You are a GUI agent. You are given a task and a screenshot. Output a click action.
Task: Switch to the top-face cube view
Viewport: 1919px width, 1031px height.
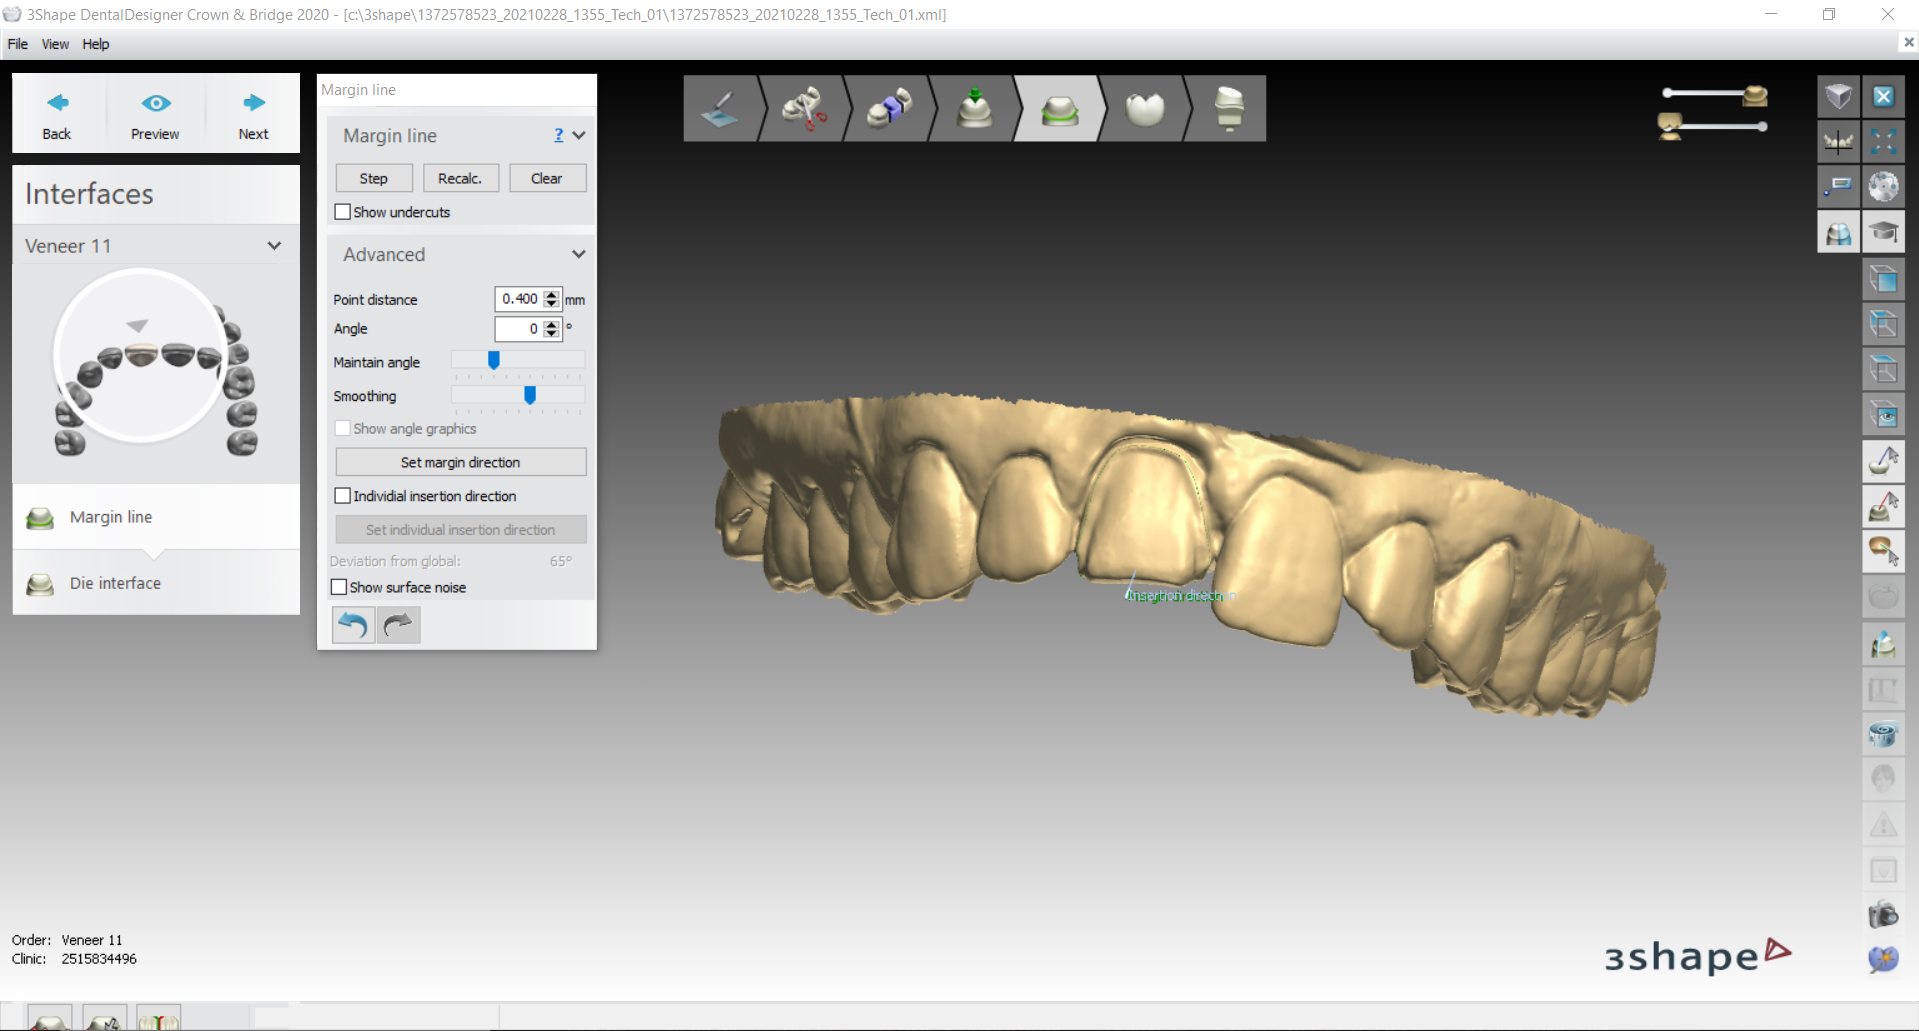click(1883, 369)
